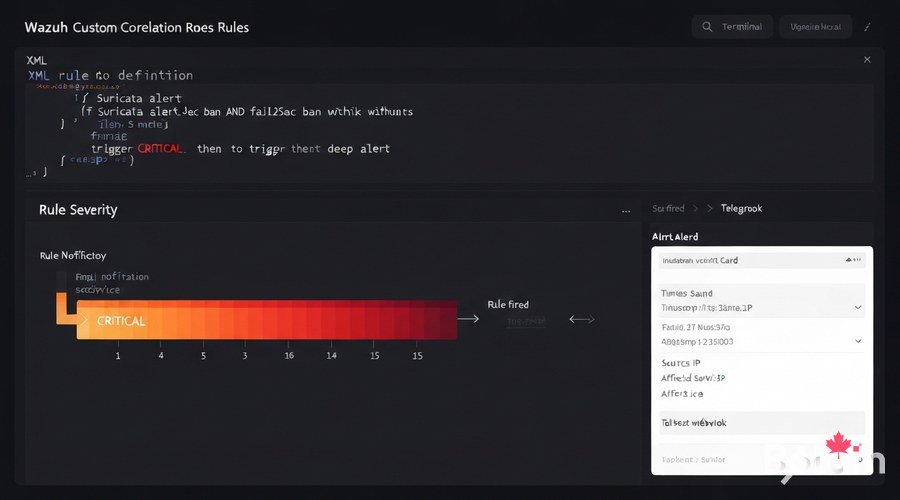Click the webhook row in the alert card

(x=762, y=423)
